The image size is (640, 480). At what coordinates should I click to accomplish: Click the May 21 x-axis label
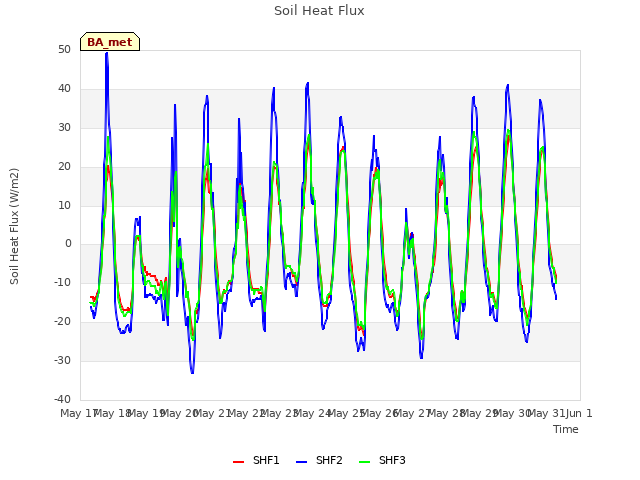[213, 413]
